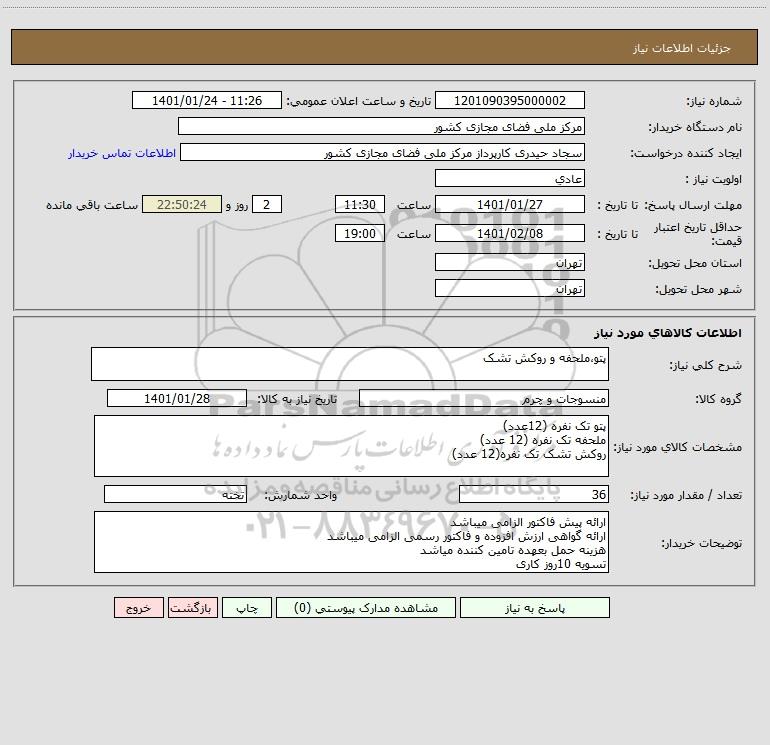The image size is (770, 745).
Task: Click the پاسخ به نیاز button
Action: [535, 607]
